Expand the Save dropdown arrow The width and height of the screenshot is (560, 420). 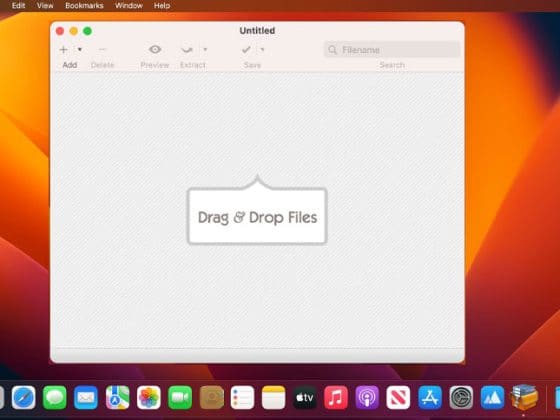[x=262, y=50]
